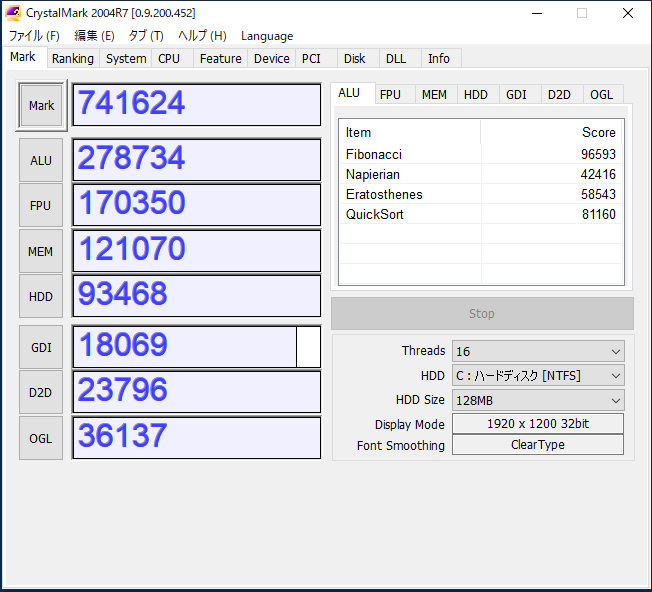Click the OGL score 36137

tap(197, 438)
